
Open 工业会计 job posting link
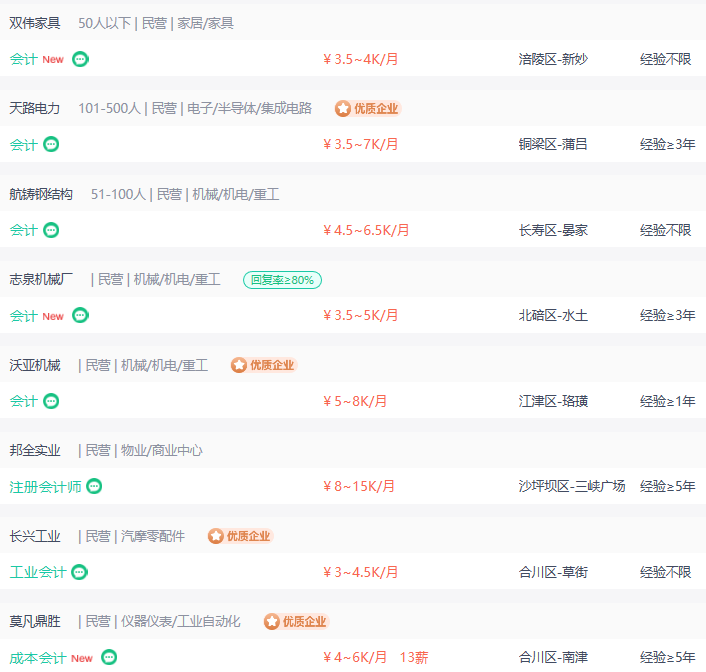(38, 572)
